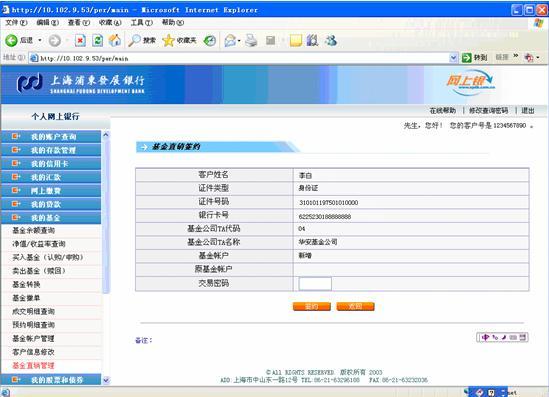Expand the address bar dropdown arrow

point(453,58)
